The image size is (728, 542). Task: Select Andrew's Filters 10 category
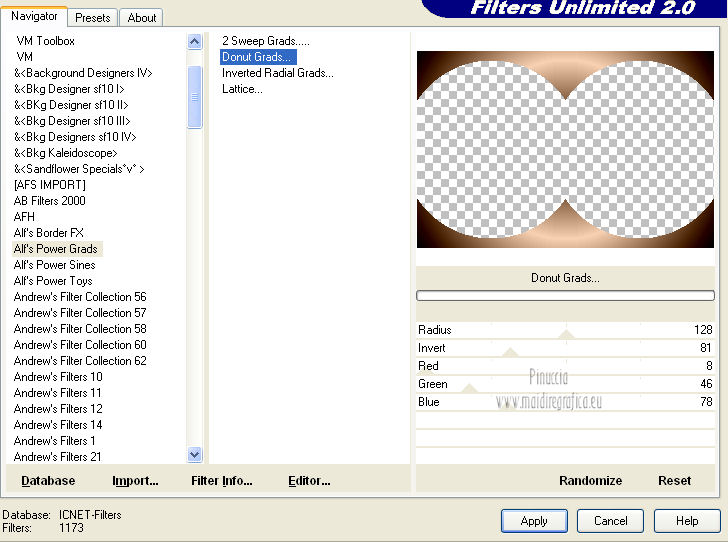(58, 377)
